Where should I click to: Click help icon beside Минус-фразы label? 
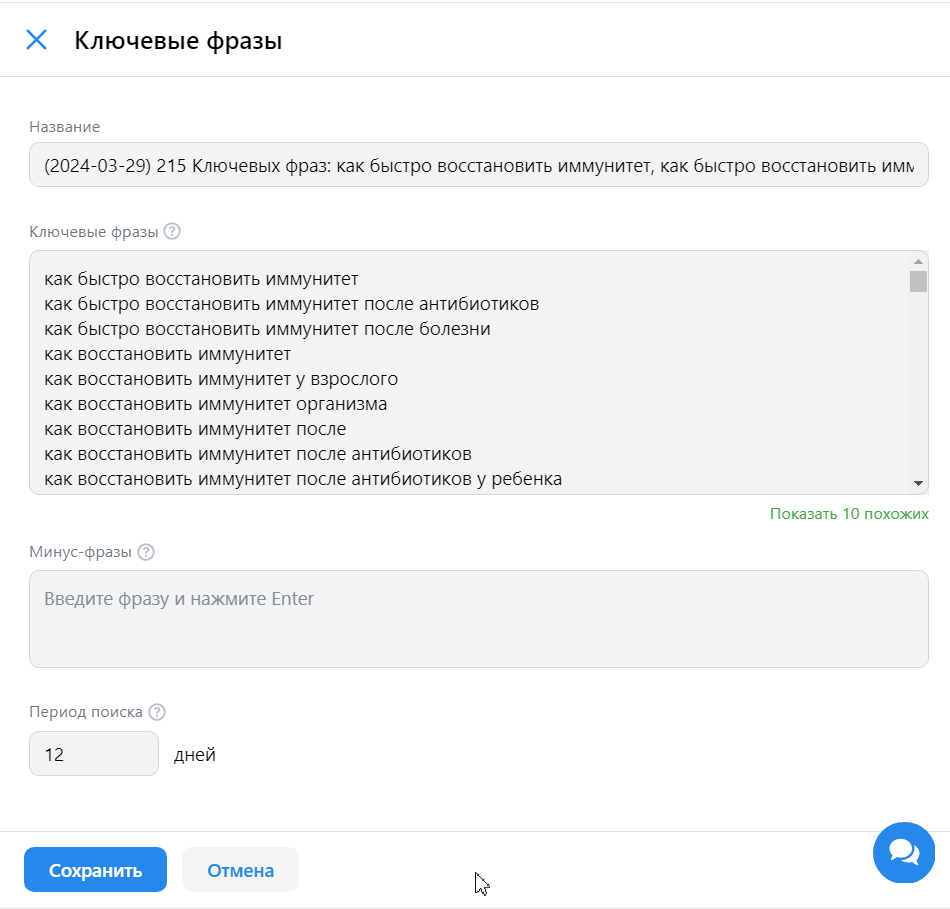click(146, 552)
